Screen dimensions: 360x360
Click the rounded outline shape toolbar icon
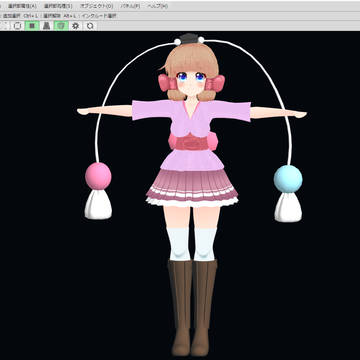18,26
